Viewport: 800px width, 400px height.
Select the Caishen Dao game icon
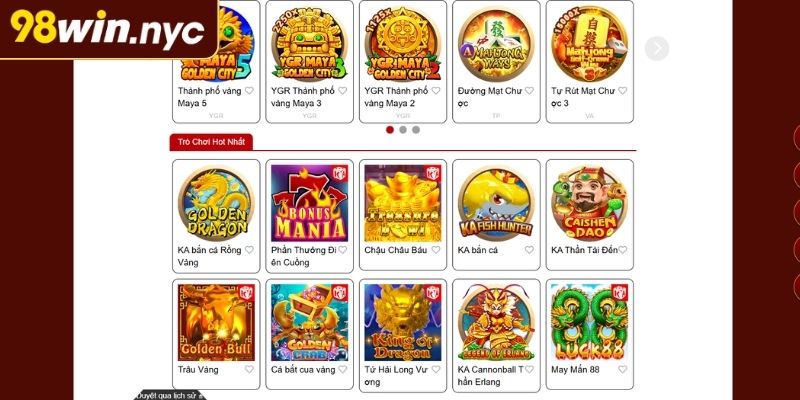[589, 203]
